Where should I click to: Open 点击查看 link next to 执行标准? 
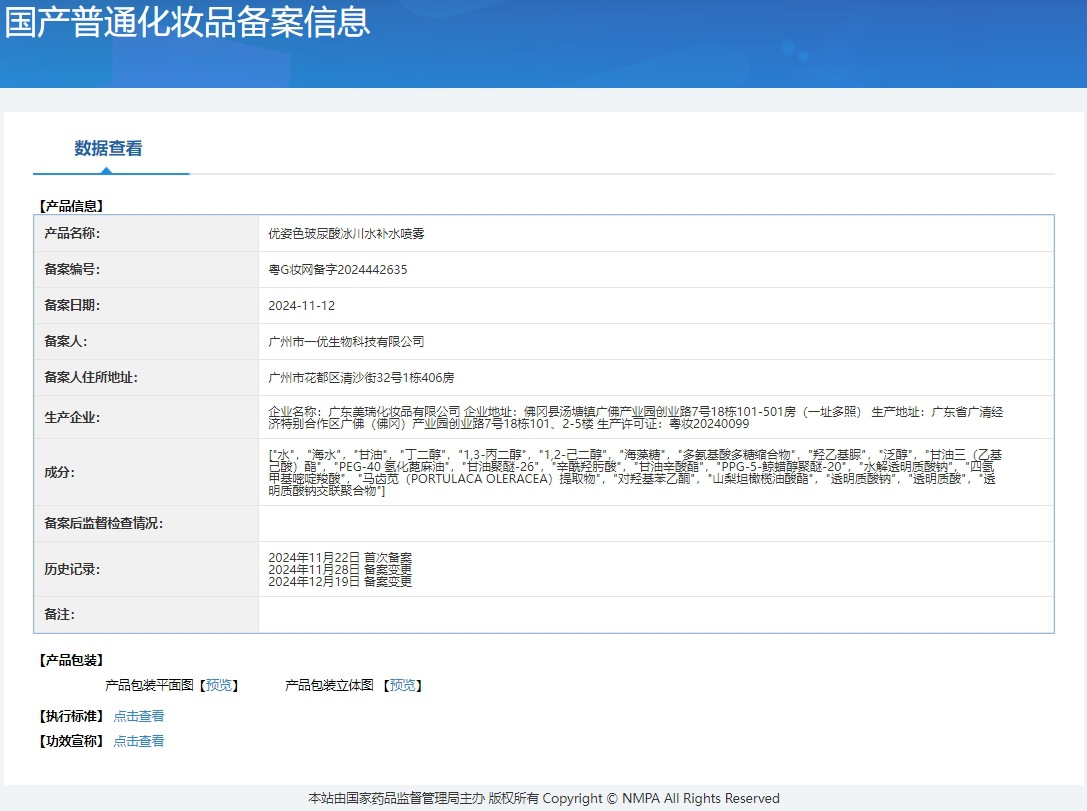click(139, 716)
